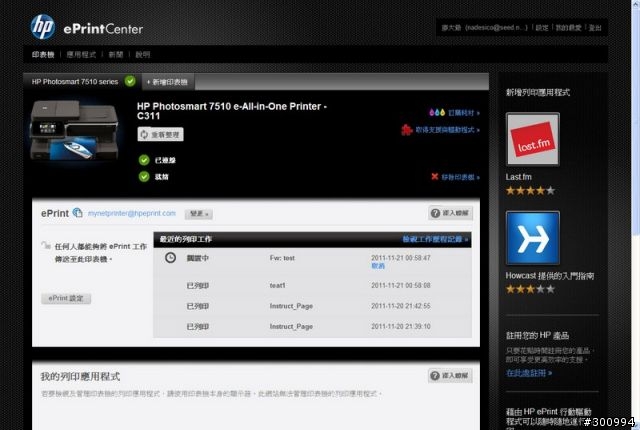The width and height of the screenshot is (640, 430).
Task: Click question mark icon in print apps panel
Action: coord(435,375)
